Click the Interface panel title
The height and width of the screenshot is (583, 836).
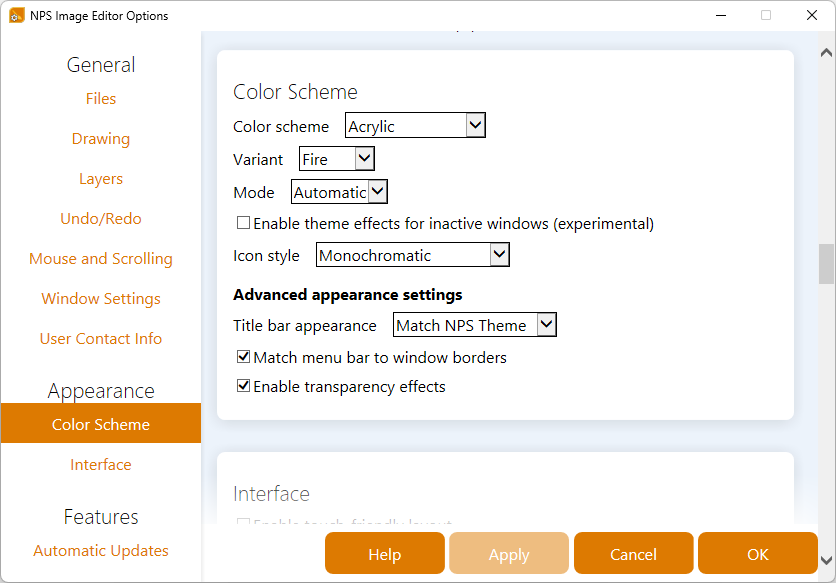[x=271, y=493]
